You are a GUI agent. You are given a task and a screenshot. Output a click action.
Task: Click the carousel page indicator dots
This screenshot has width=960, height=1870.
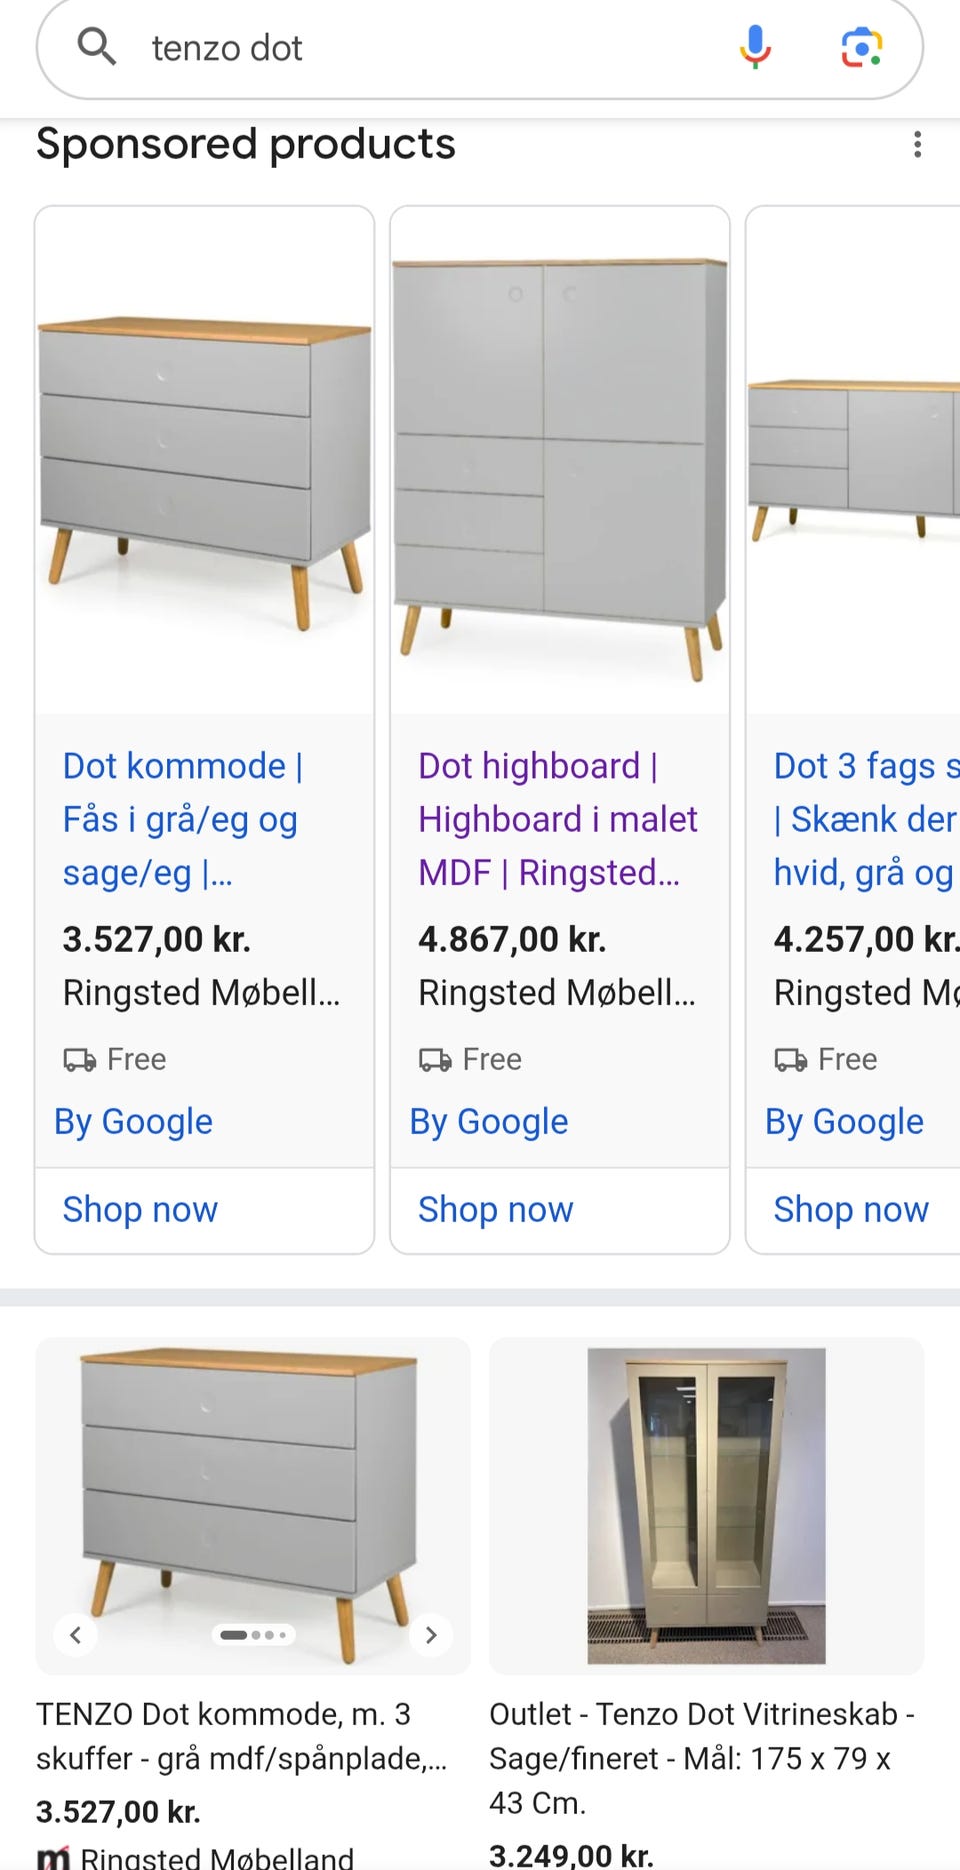click(254, 1635)
